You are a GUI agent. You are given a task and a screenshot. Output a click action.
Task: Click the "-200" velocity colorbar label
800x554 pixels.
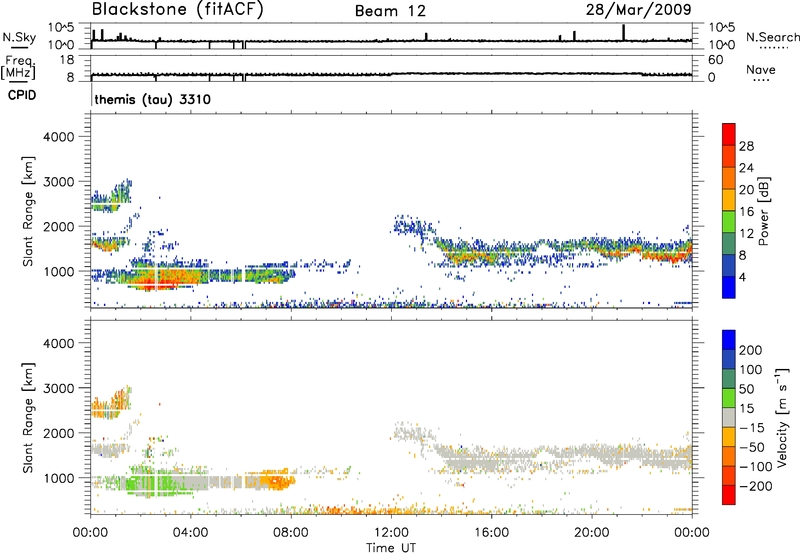(x=756, y=486)
